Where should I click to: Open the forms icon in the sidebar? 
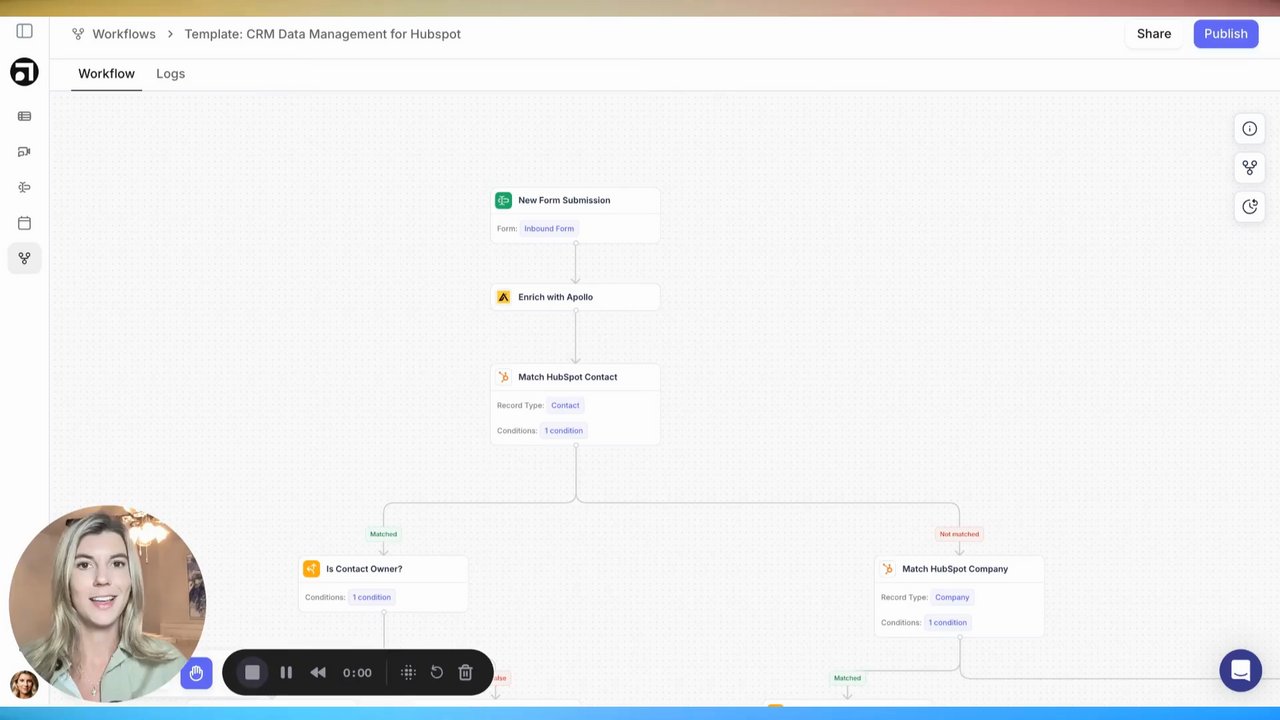(24, 187)
